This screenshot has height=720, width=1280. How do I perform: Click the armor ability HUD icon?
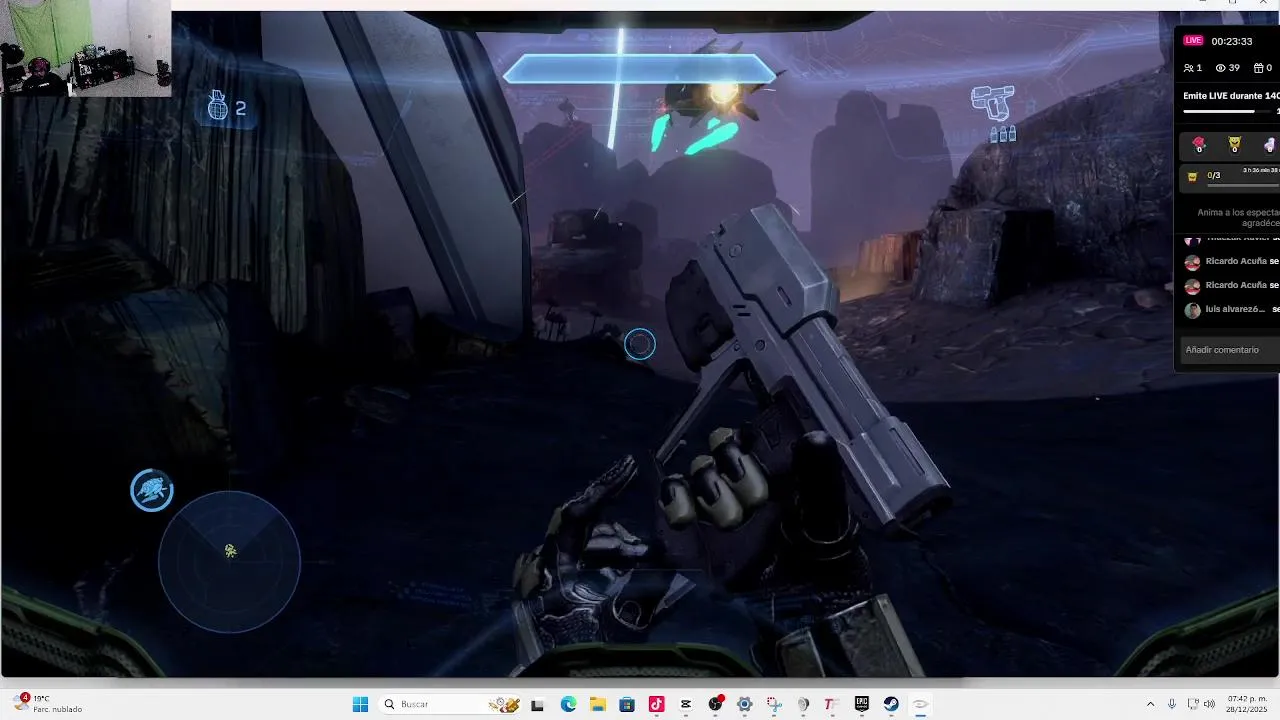click(x=152, y=490)
